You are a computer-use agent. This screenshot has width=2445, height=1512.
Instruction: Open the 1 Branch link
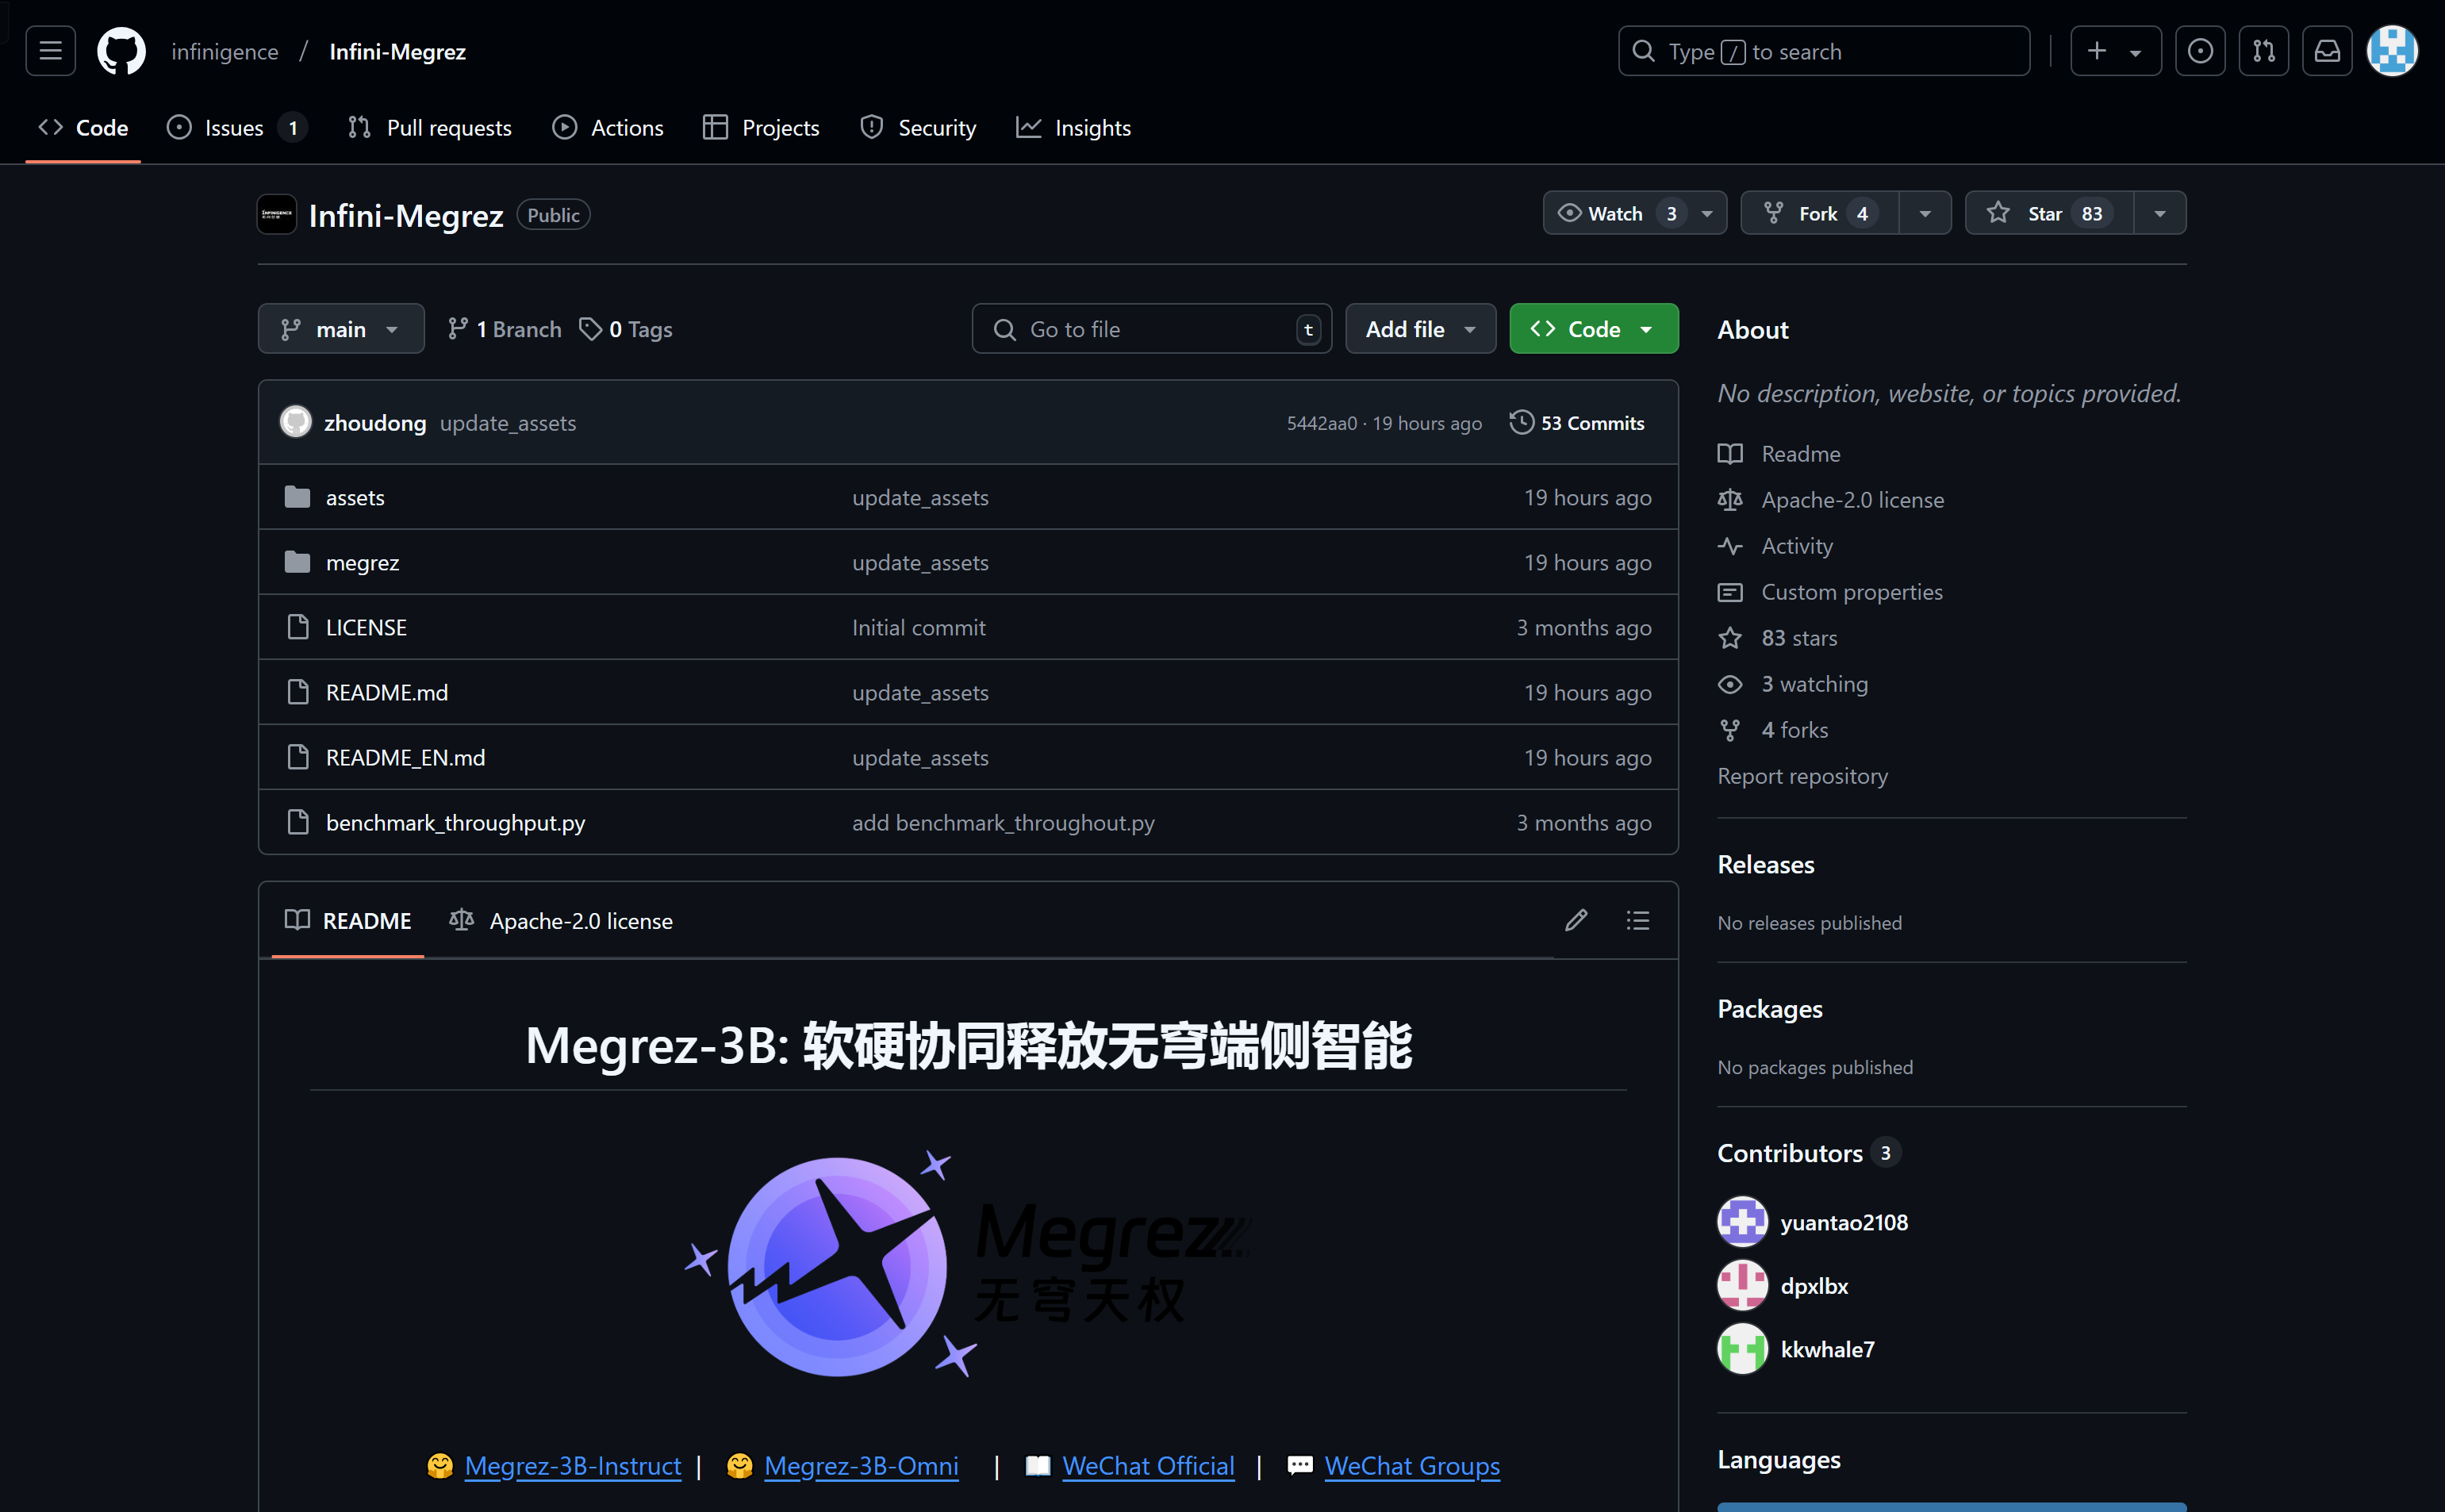(x=504, y=329)
